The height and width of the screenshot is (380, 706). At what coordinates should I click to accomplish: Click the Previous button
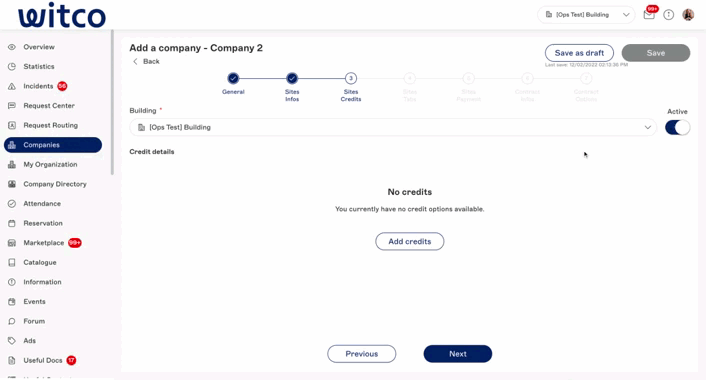point(362,354)
